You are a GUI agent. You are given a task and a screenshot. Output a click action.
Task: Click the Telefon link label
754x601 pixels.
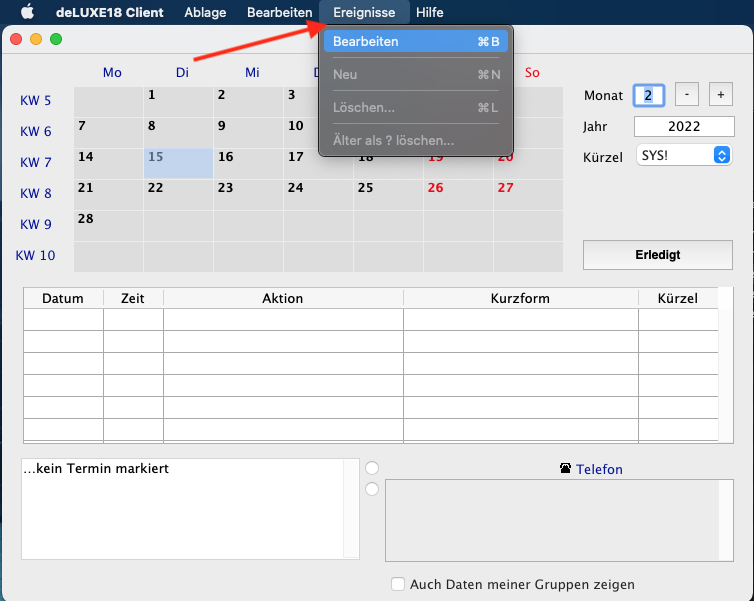(x=599, y=469)
